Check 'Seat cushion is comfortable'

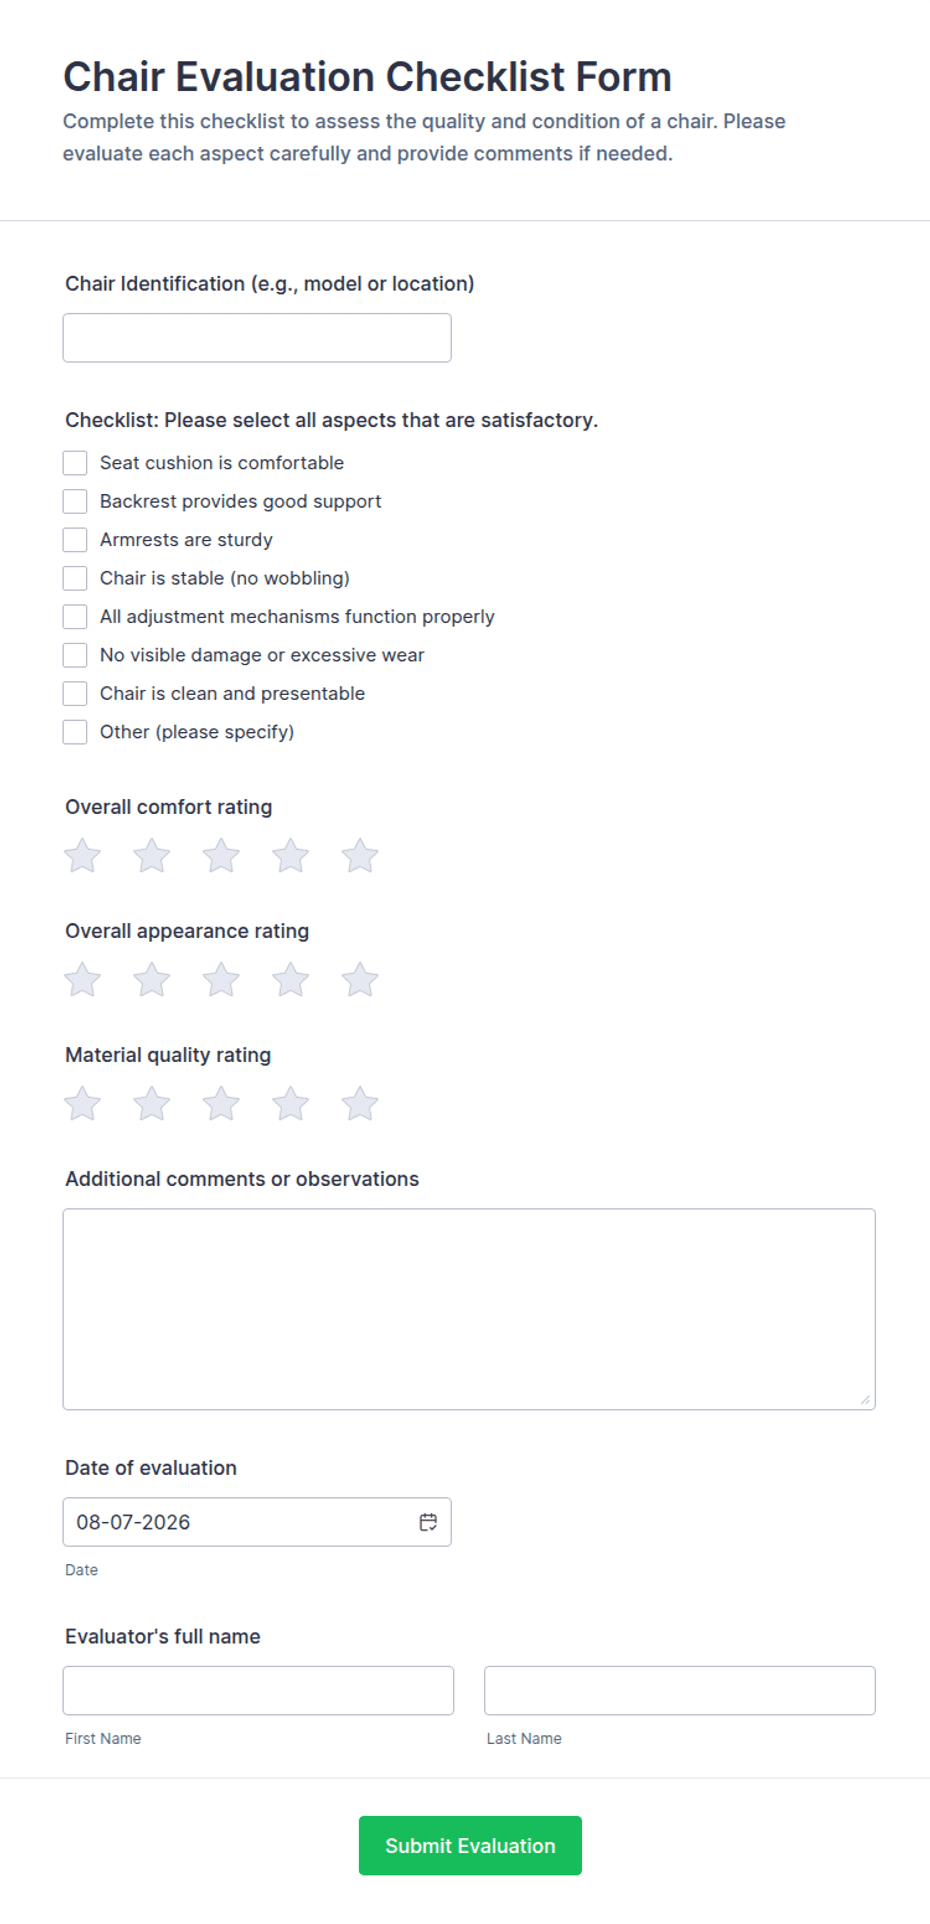click(x=75, y=462)
